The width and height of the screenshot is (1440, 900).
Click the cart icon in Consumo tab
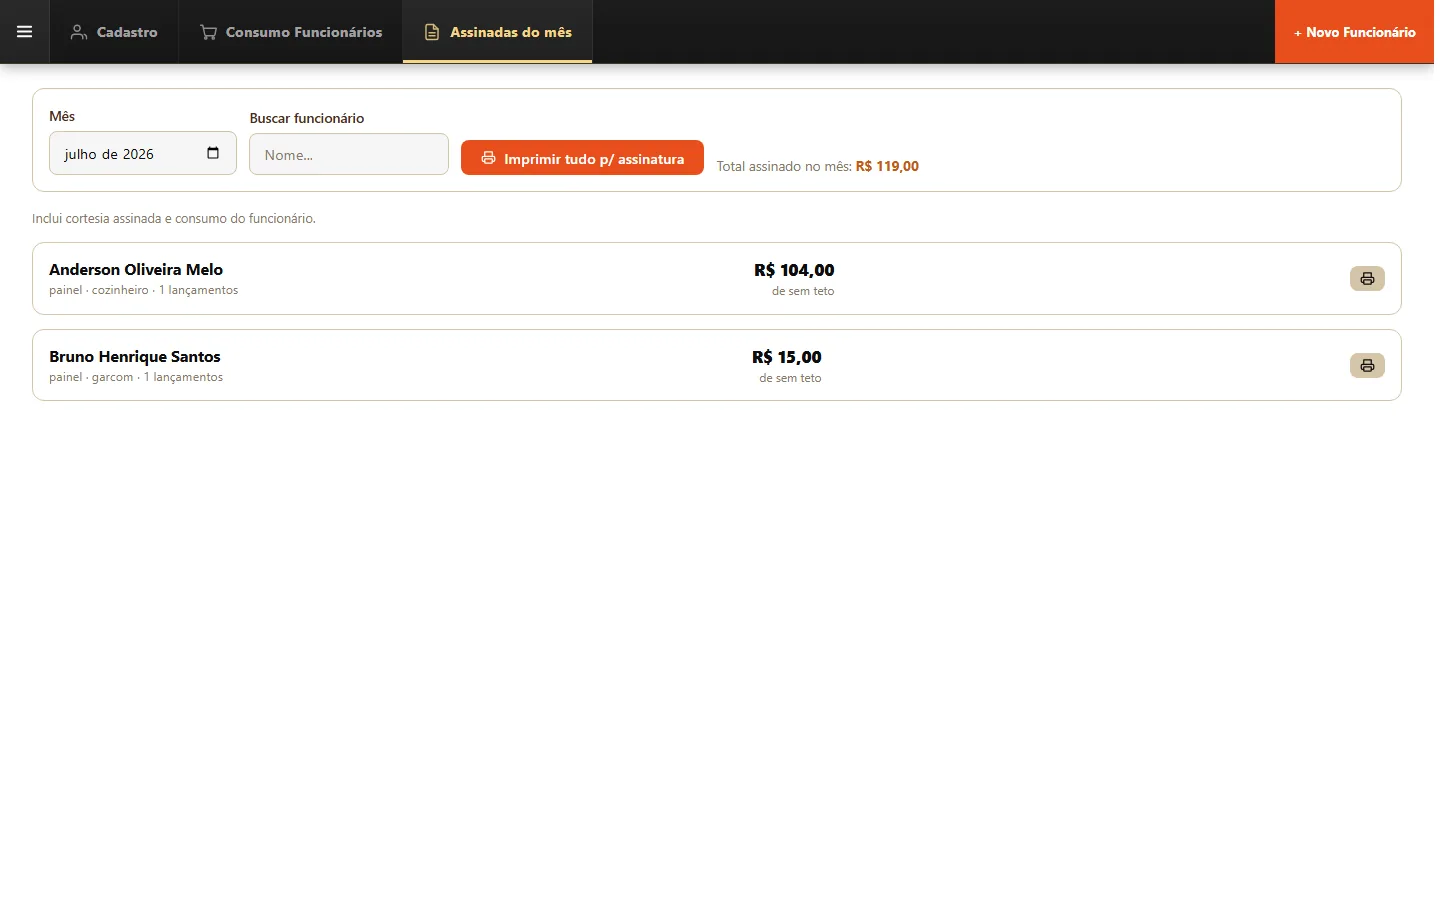tap(208, 32)
